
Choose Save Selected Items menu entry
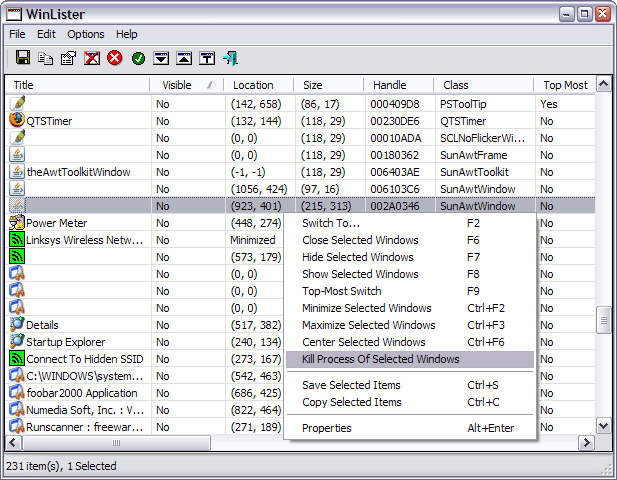coord(410,385)
